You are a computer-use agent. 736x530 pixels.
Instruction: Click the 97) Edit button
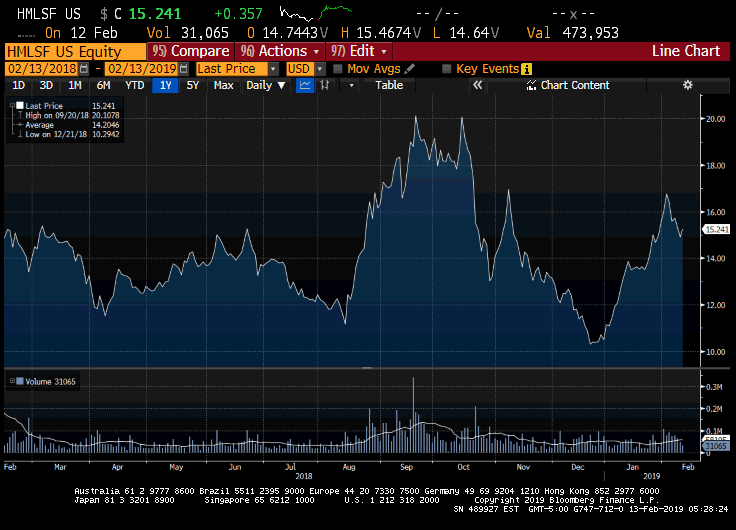pyautogui.click(x=359, y=51)
